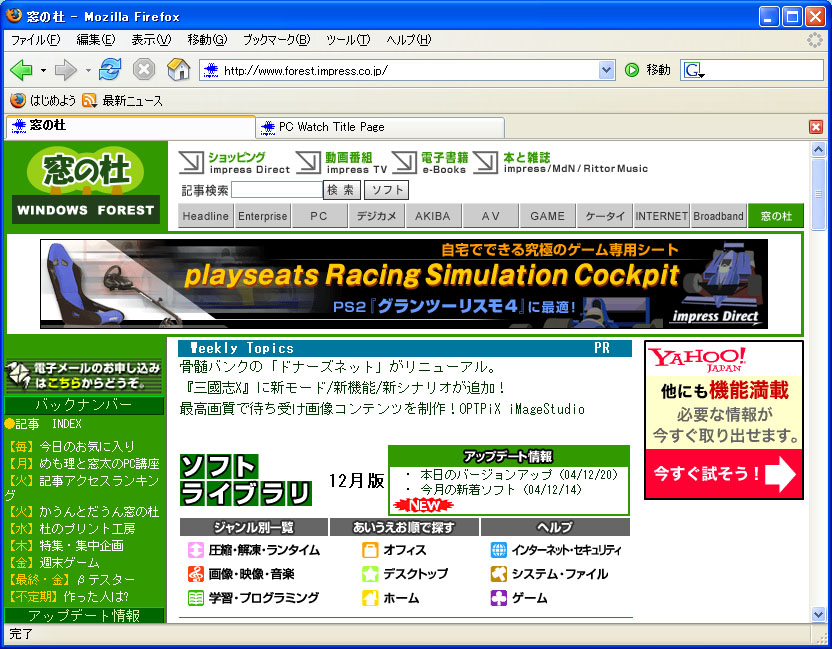Switch to PC Watch Title Page tab
Image resolution: width=832 pixels, height=649 pixels.
(x=380, y=127)
